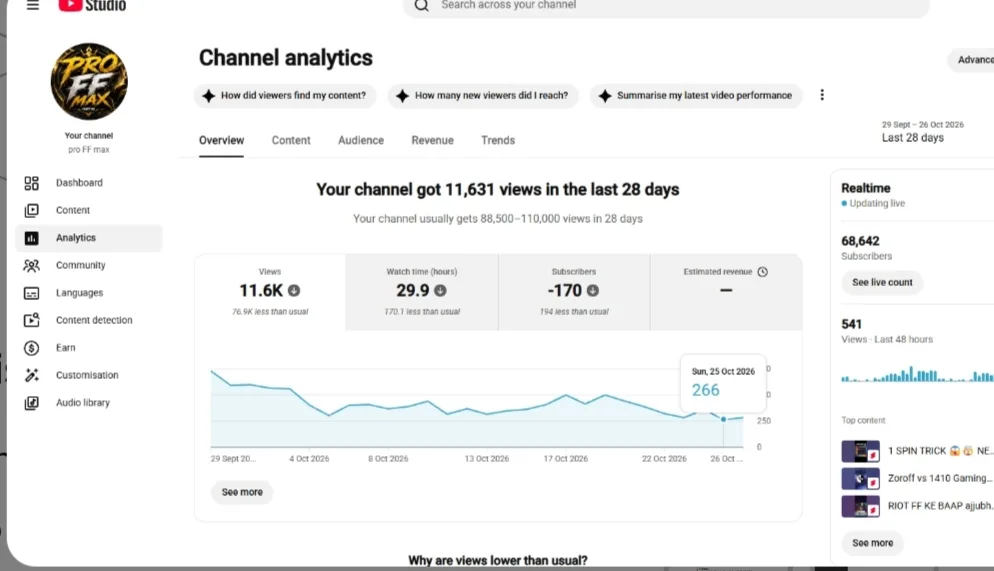Viewport: 994px width, 571px height.
Task: Click the down-arrow icon beside -170 subscribers
Action: 593,291
